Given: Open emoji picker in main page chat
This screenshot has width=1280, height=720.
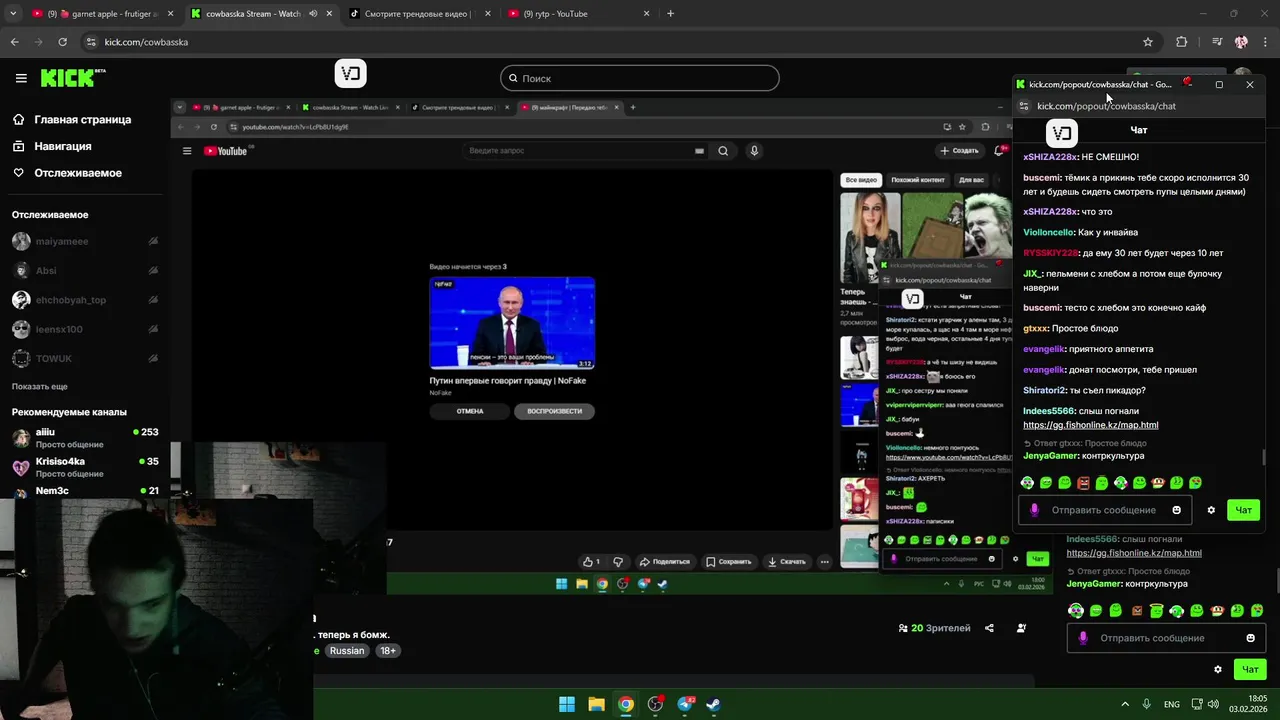Looking at the screenshot, I should pos(1250,638).
